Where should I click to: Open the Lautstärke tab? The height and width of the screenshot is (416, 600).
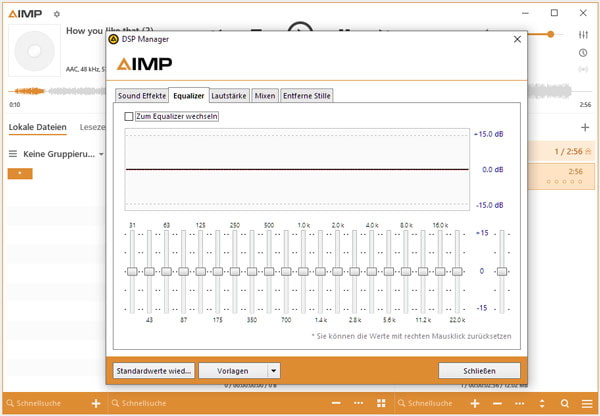pos(229,95)
